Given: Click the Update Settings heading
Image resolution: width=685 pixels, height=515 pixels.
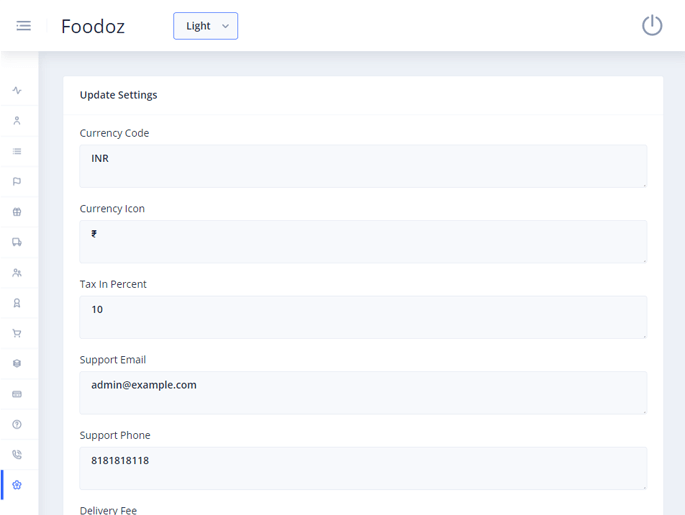Looking at the screenshot, I should click(x=118, y=95).
